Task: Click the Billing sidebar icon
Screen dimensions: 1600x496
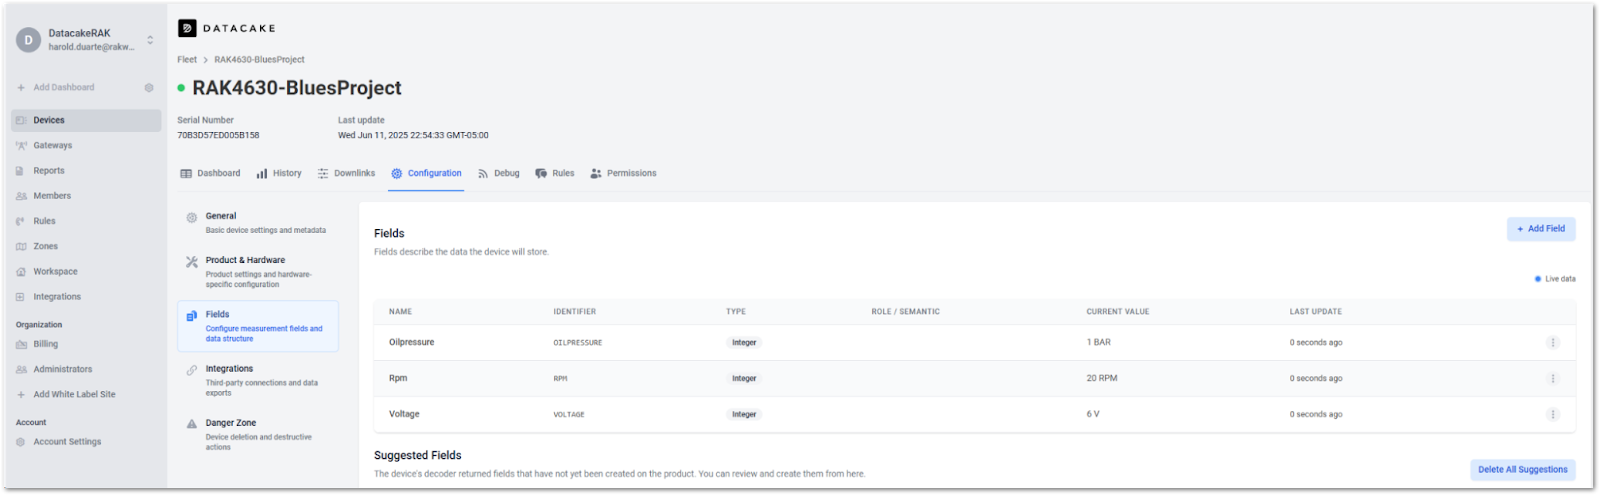Action: click(21, 344)
